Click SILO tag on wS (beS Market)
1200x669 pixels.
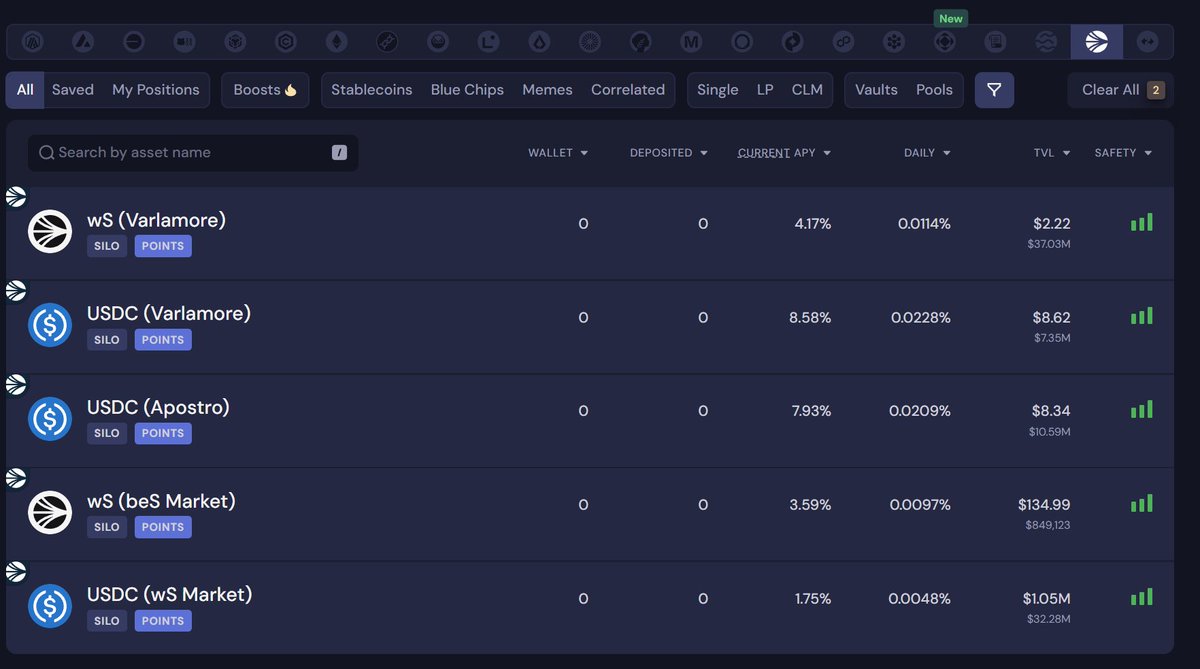click(x=107, y=527)
